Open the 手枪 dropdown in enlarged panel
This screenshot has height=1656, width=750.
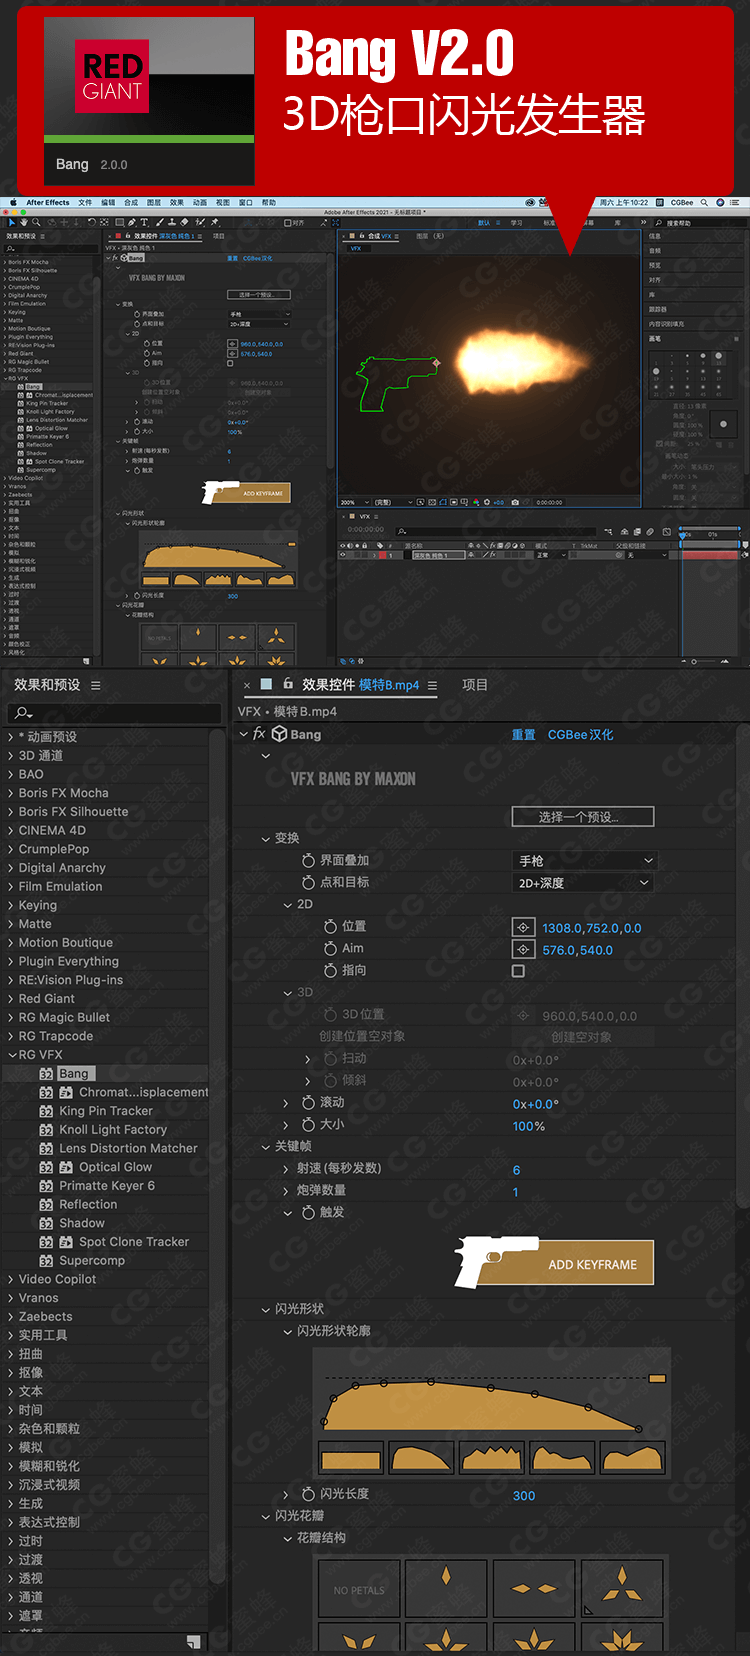click(x=585, y=861)
